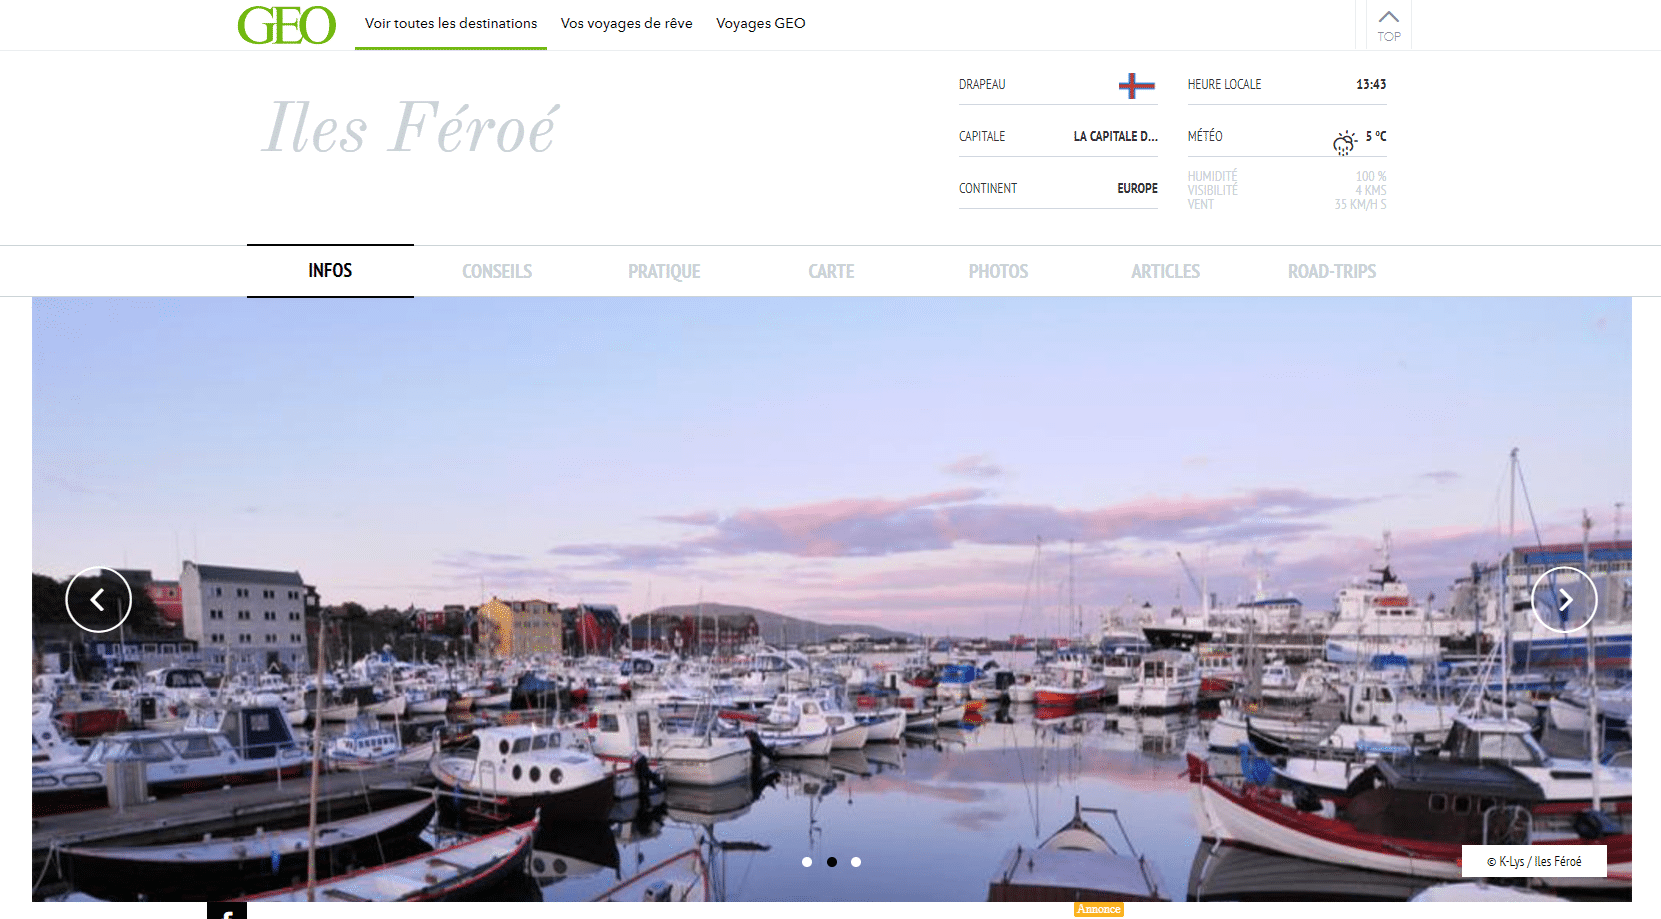Show the PHOTOS tab
The width and height of the screenshot is (1661, 919).
[x=998, y=271]
